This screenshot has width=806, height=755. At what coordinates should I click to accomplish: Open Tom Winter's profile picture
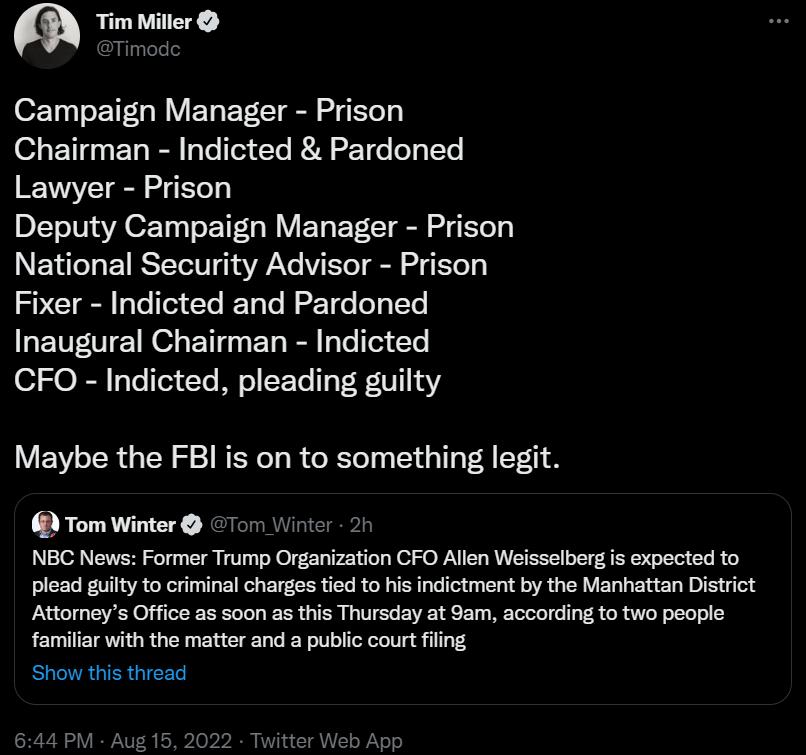point(42,524)
